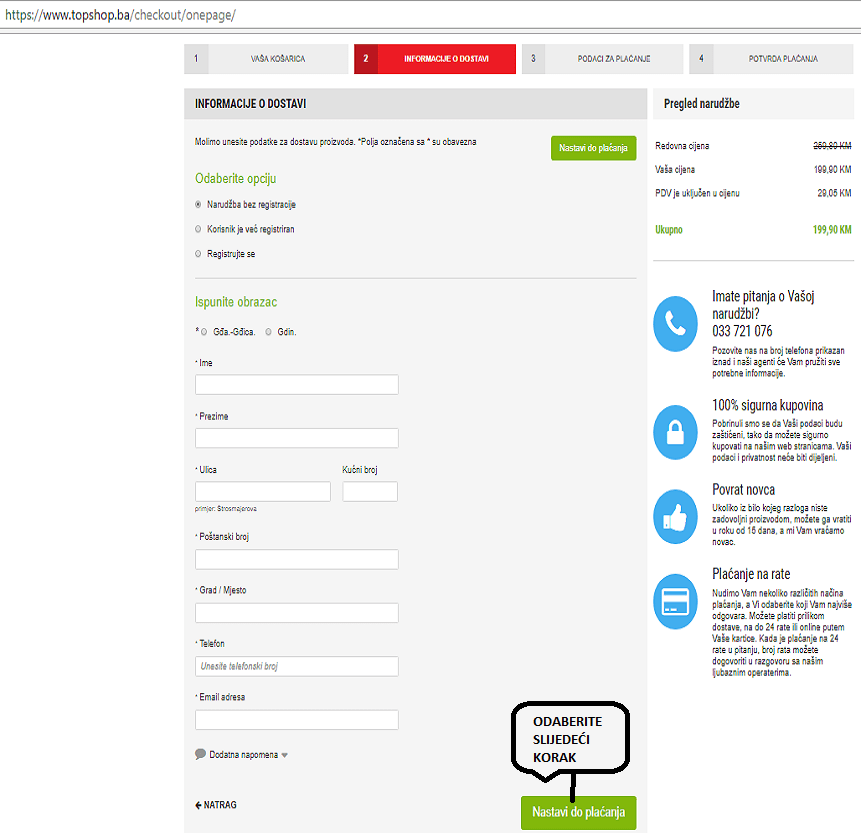Click inside the Prezime input field
861x833 pixels.
pyautogui.click(x=297, y=438)
